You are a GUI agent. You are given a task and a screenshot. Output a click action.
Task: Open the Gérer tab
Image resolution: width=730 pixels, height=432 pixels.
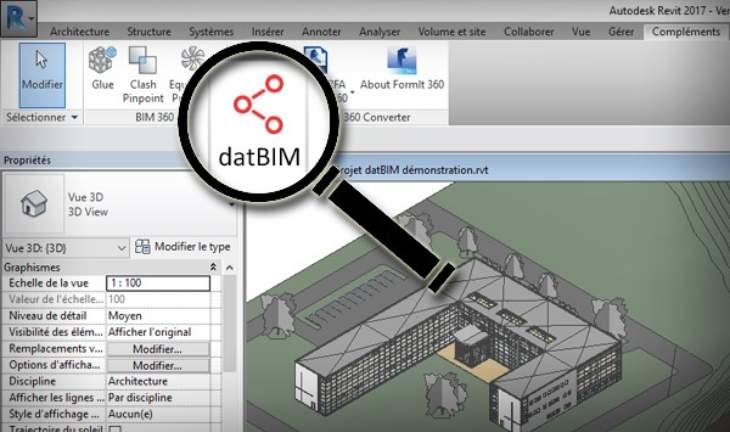click(x=621, y=32)
